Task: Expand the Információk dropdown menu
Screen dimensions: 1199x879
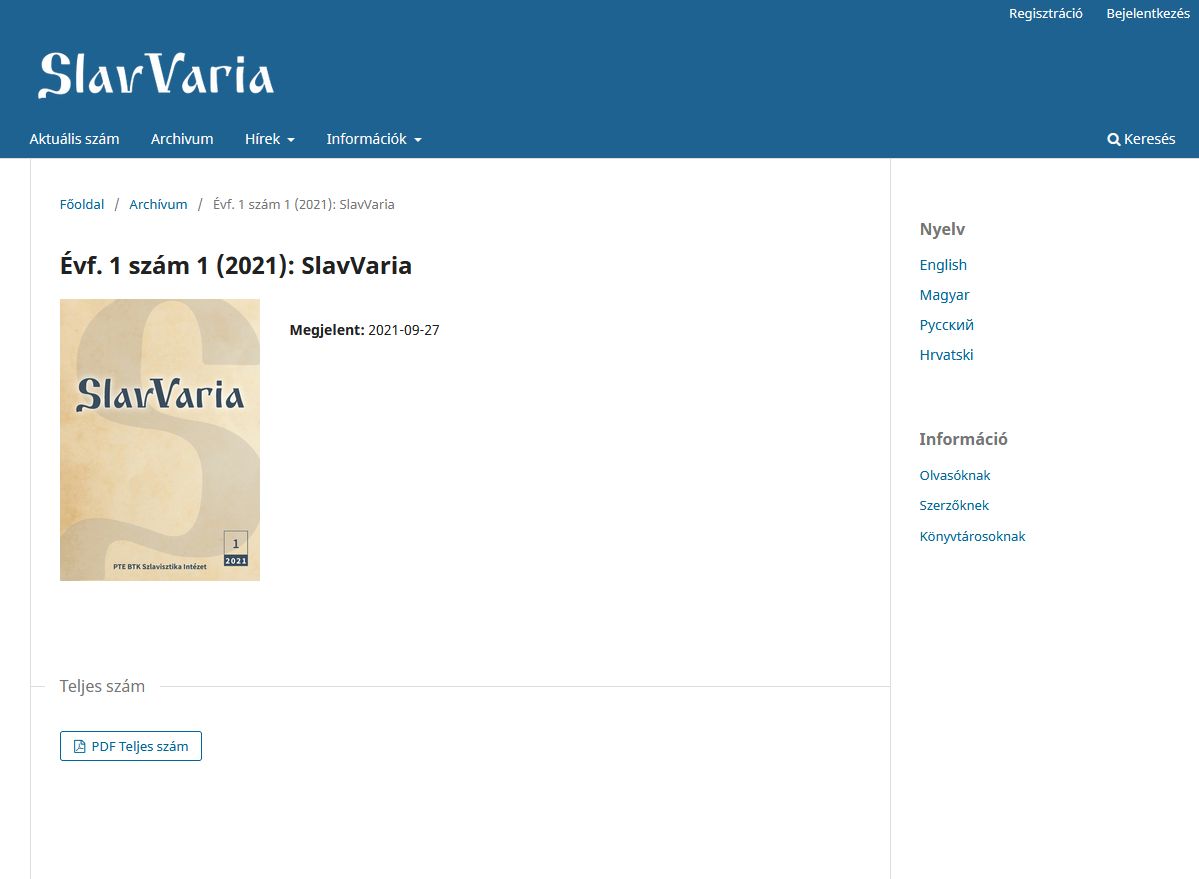Action: 374,139
